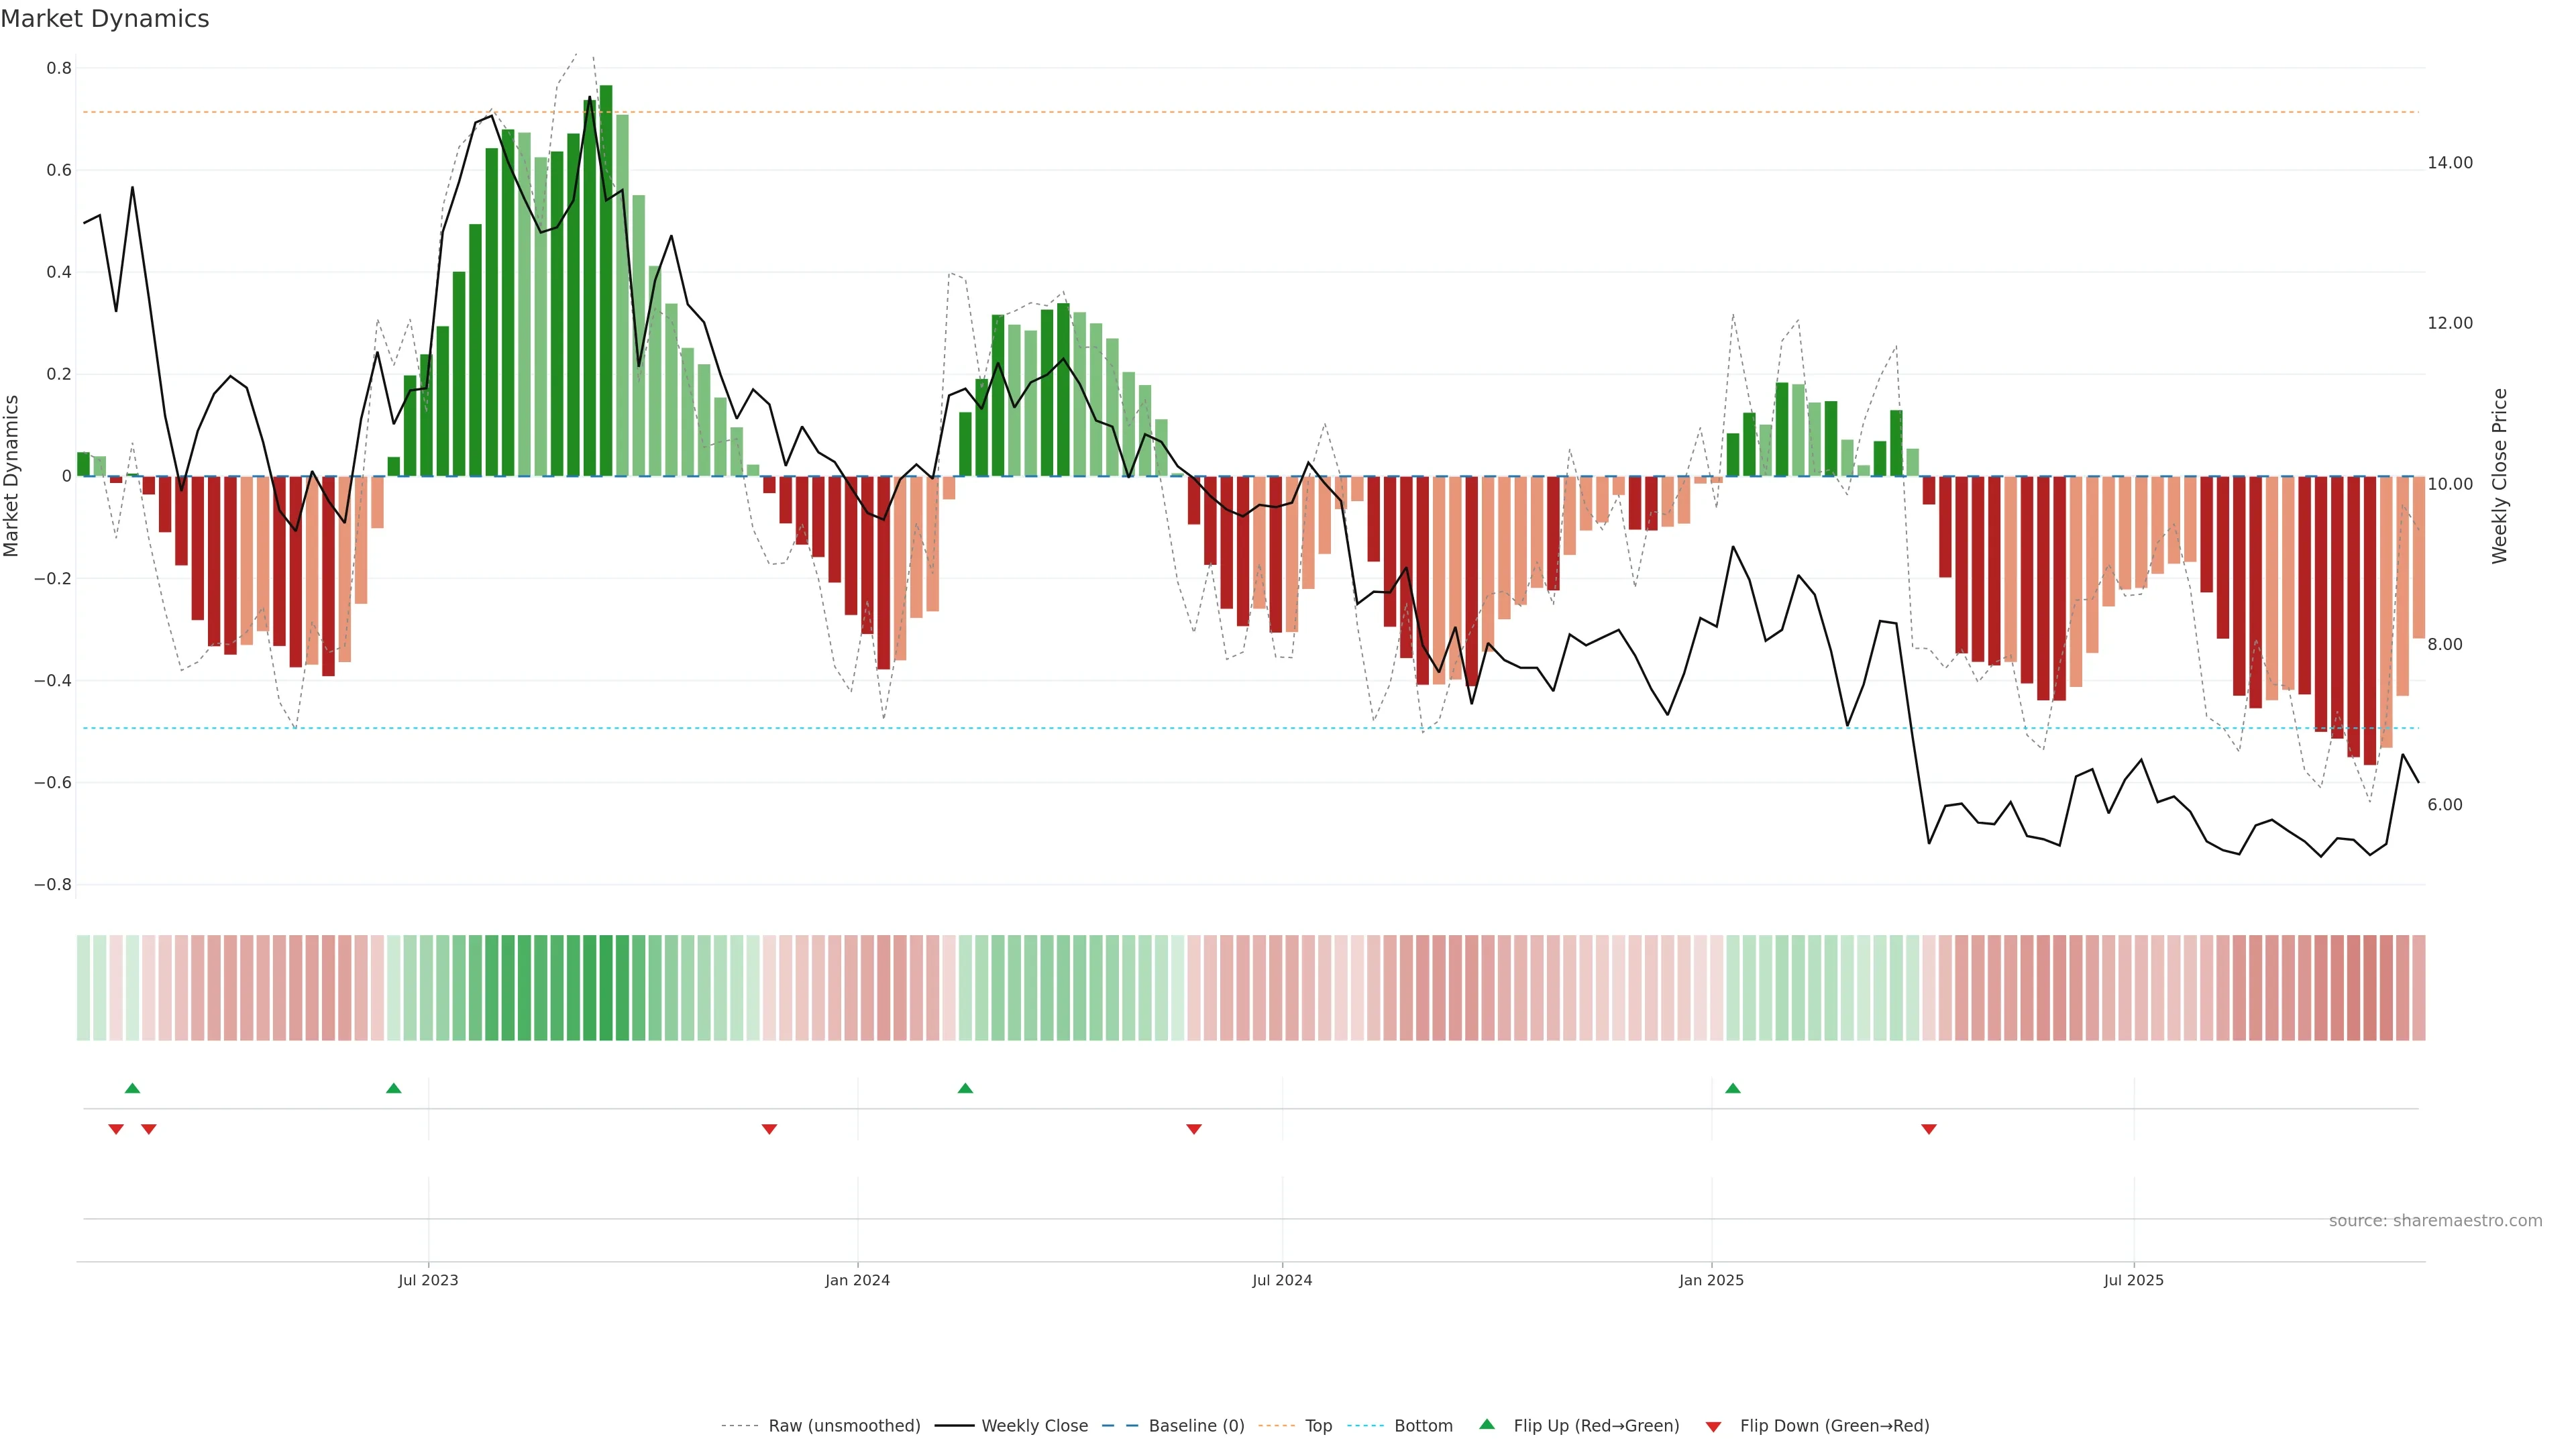Viewport: 2576px width, 1449px height.
Task: Click the Jul 2024 x-axis label
Action: click(x=1282, y=1280)
